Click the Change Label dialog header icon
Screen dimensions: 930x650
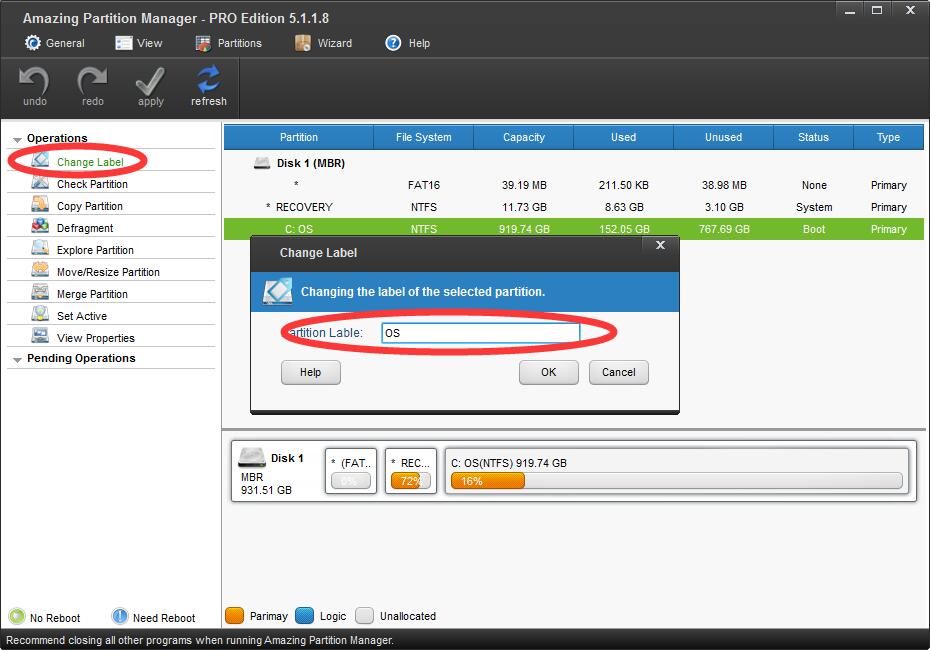coord(278,291)
